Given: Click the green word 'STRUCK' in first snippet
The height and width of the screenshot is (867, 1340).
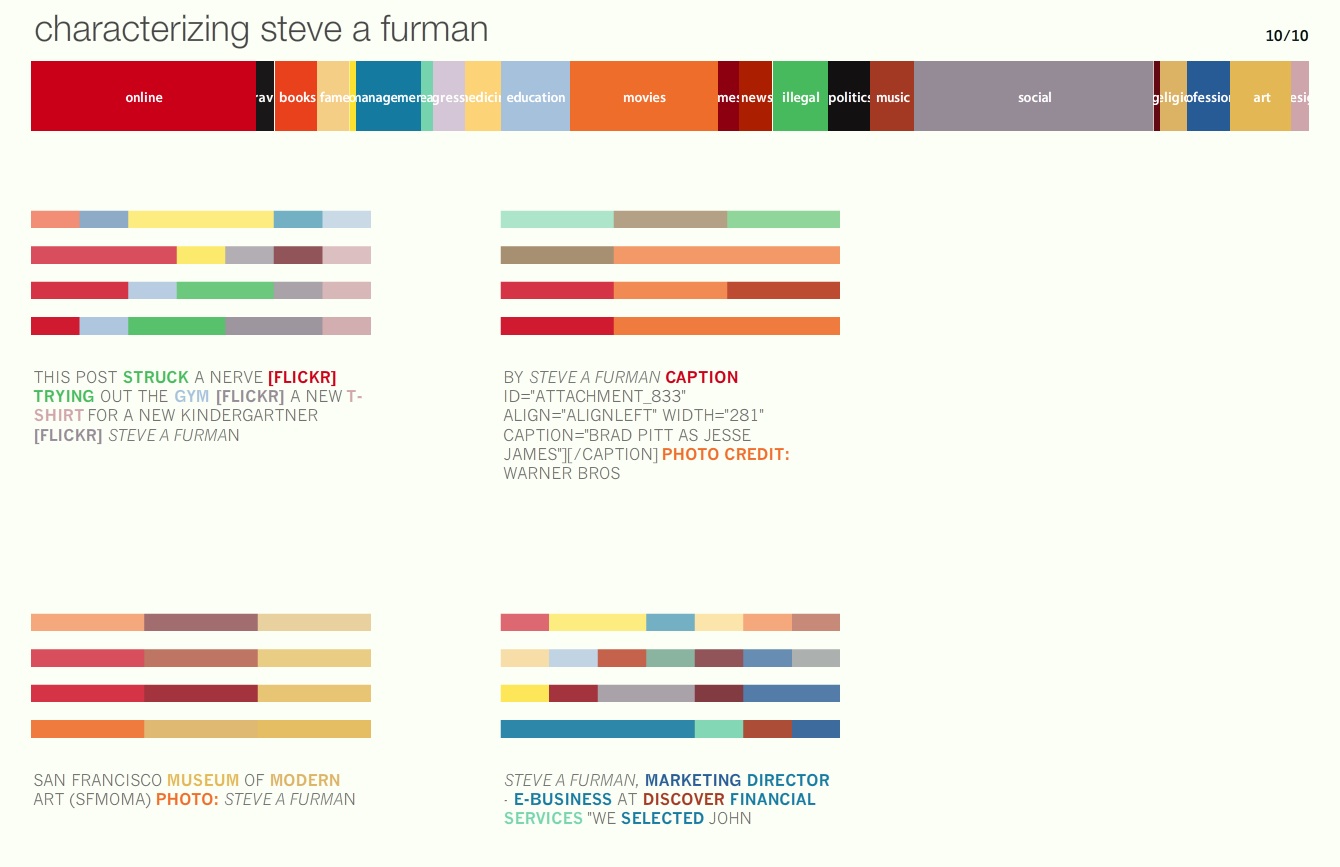Looking at the screenshot, I should coord(156,378).
